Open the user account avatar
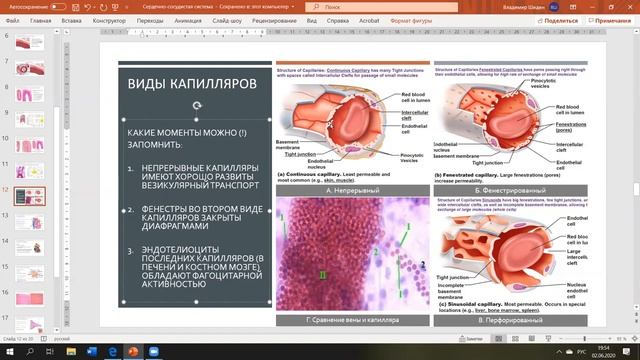640x360 pixels. (554, 7)
